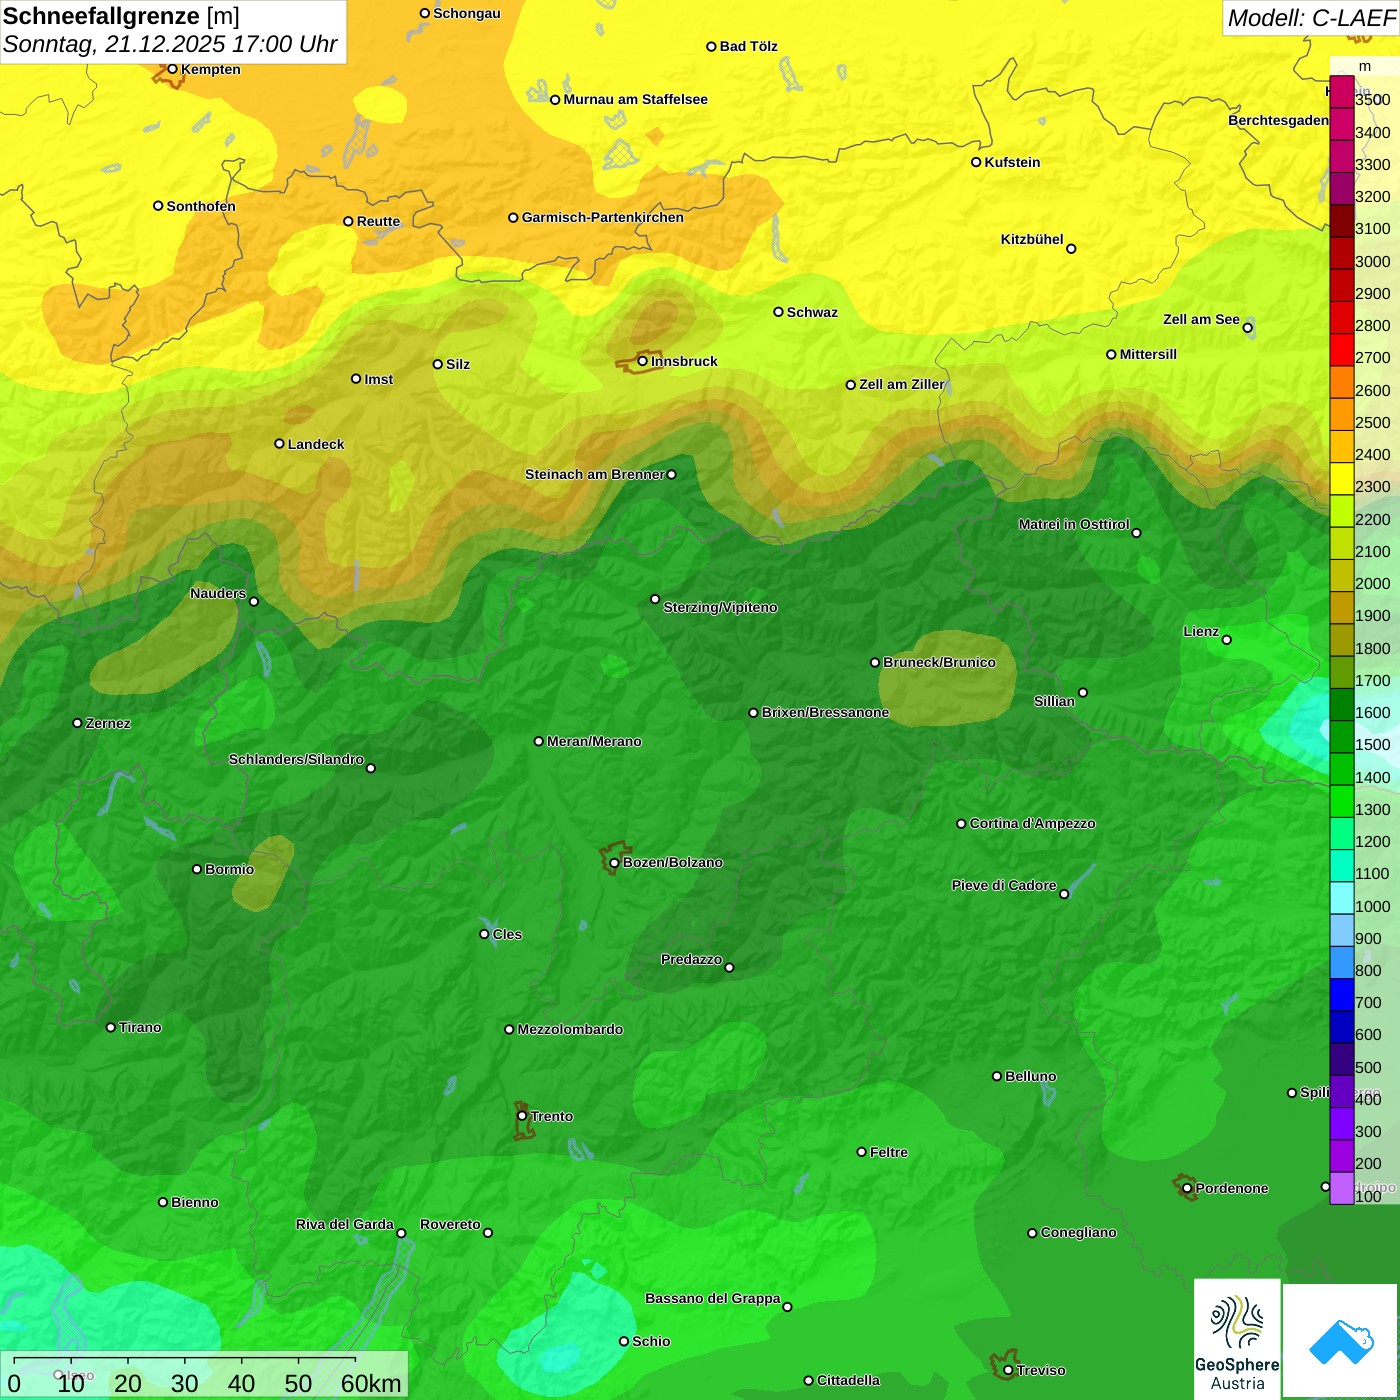
Task: Click the Steinach am Brenner marker dot
Action: coord(671,475)
